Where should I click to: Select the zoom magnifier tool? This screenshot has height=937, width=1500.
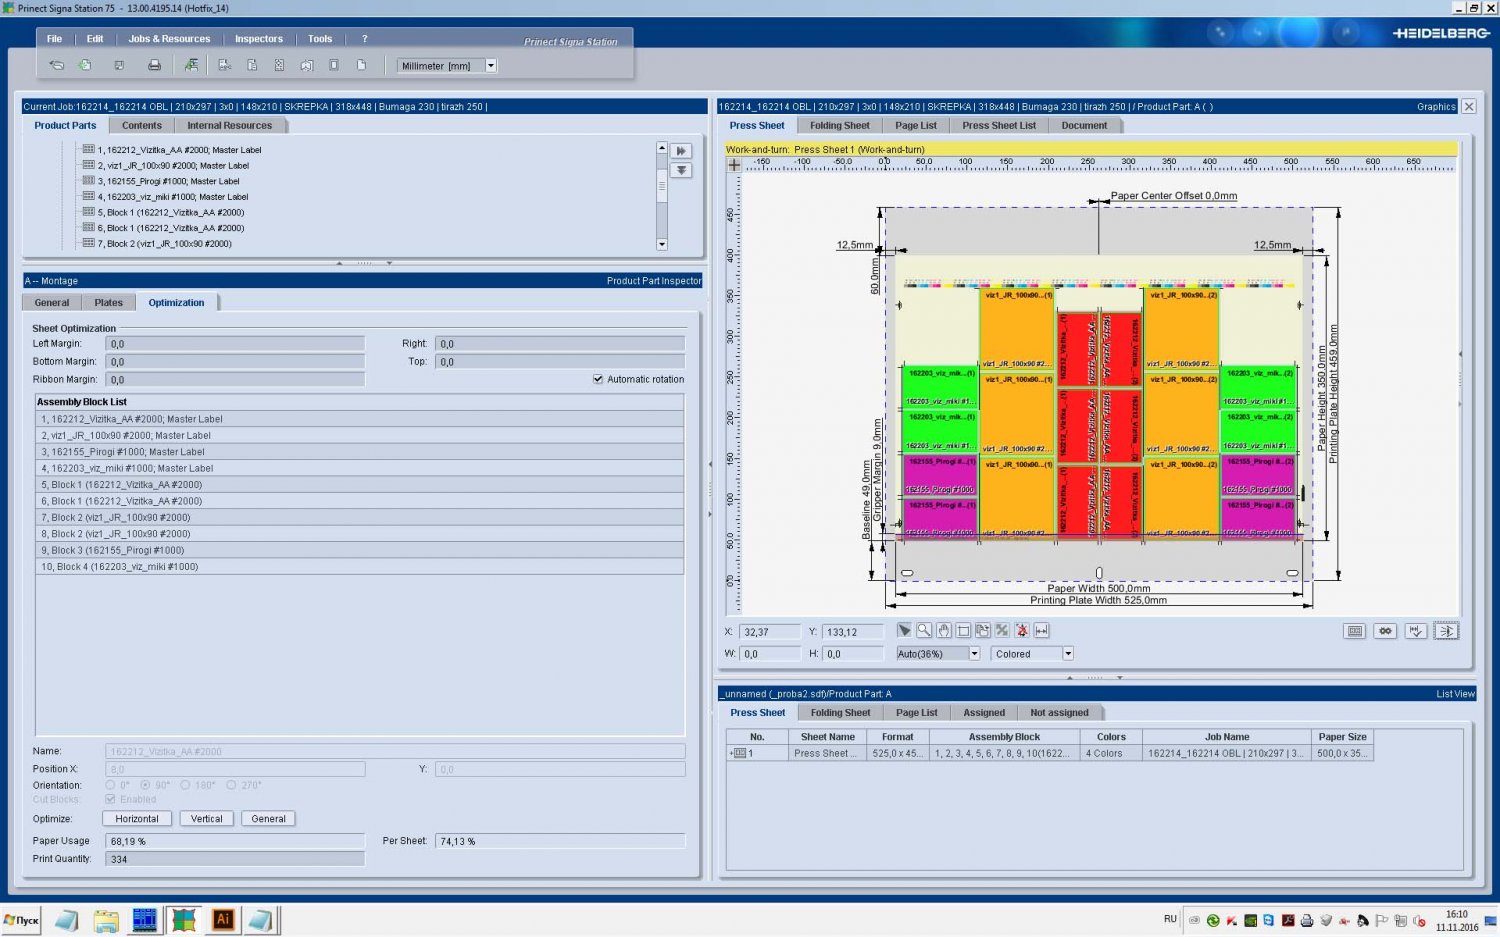924,631
